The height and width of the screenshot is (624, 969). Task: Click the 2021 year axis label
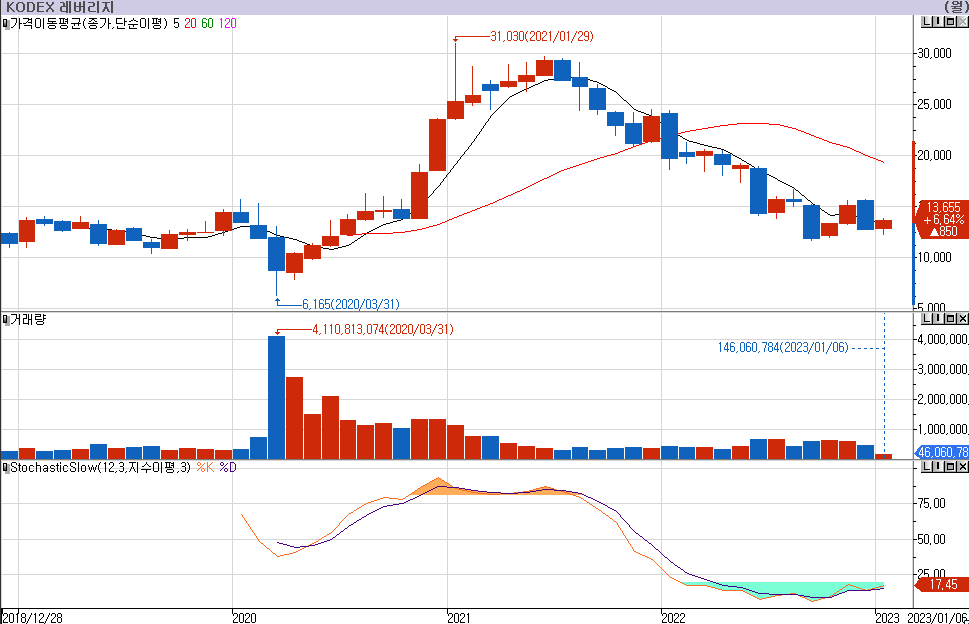pyautogui.click(x=459, y=618)
